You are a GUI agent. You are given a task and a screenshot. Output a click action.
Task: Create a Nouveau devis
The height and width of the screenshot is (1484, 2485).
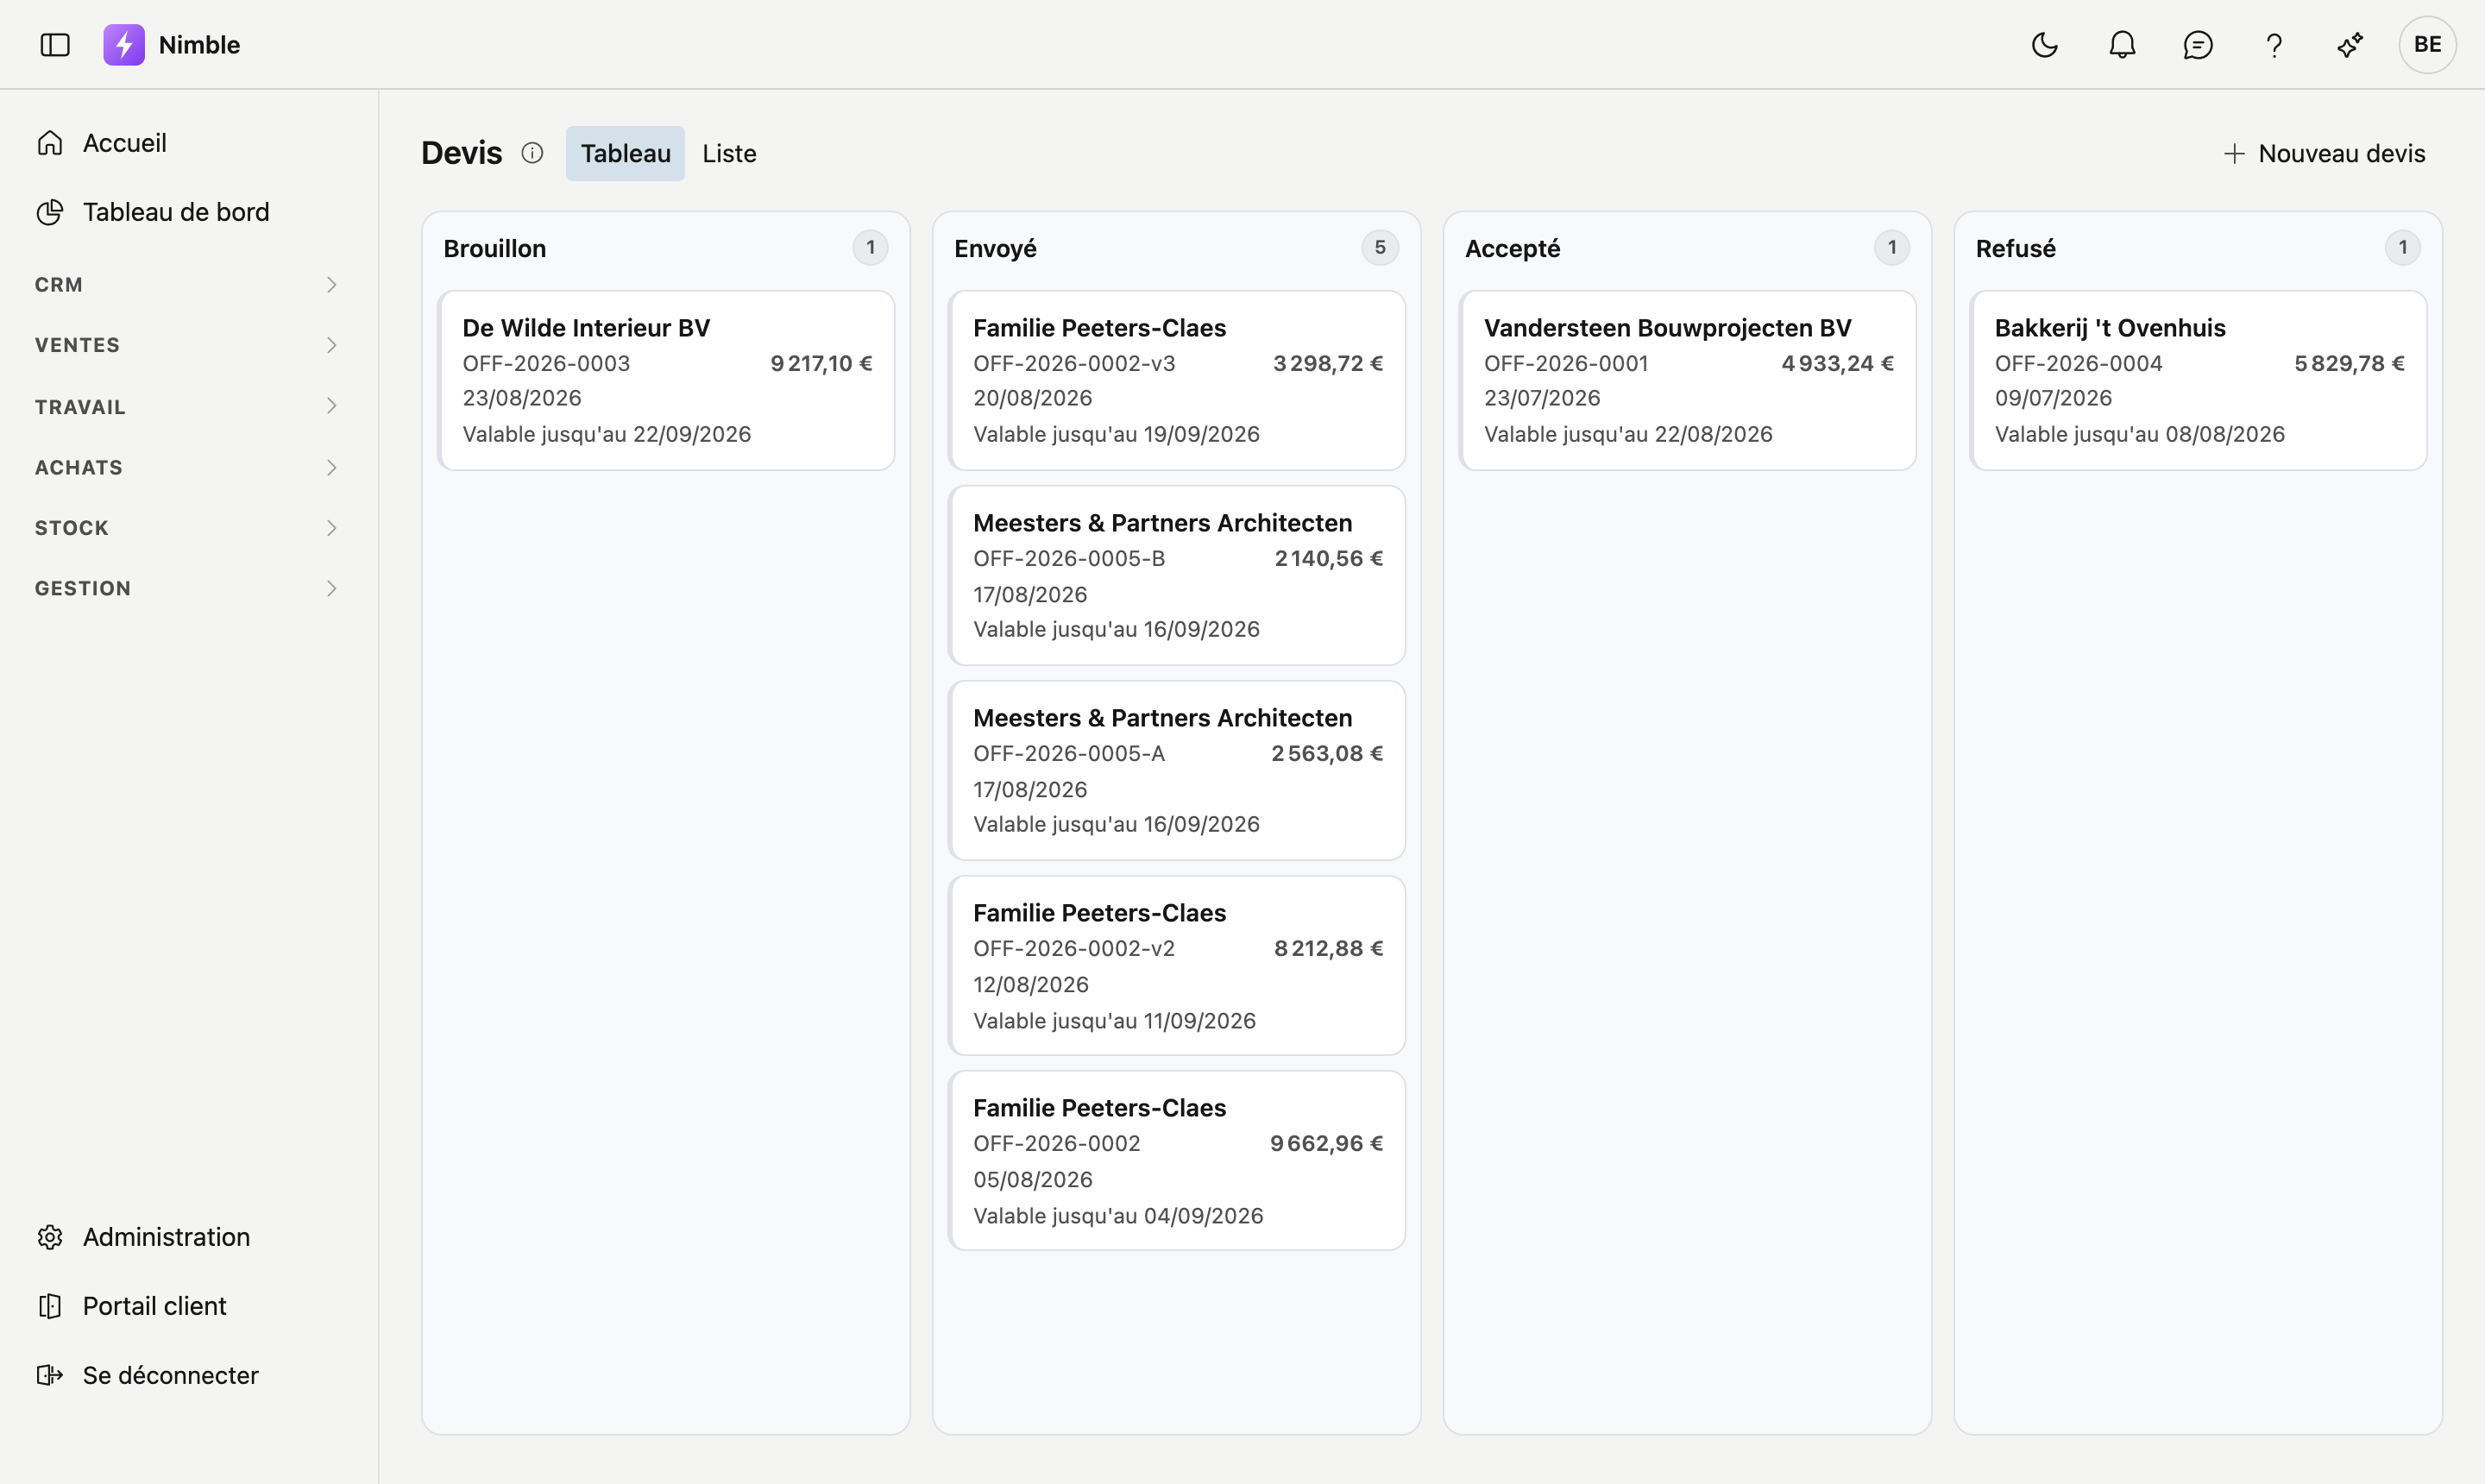(2324, 153)
